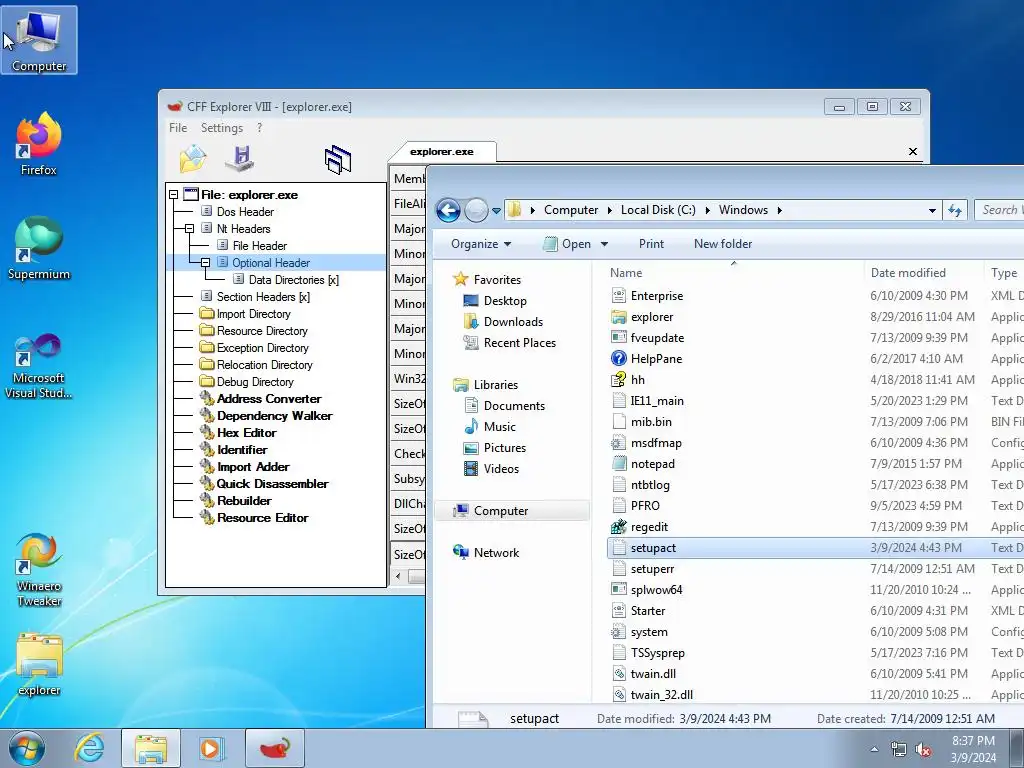Image resolution: width=1024 pixels, height=768 pixels.
Task: Select Import Adder tool
Action: click(253, 466)
